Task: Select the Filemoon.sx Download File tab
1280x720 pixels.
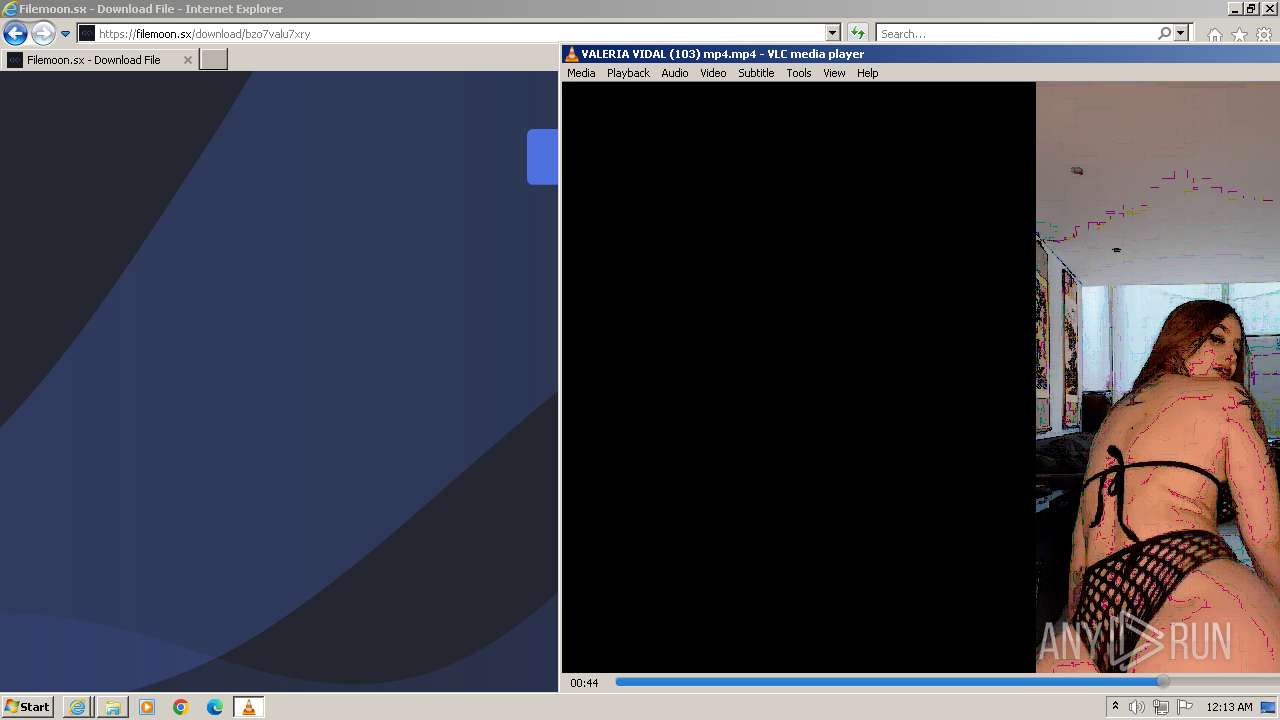Action: pyautogui.click(x=98, y=60)
